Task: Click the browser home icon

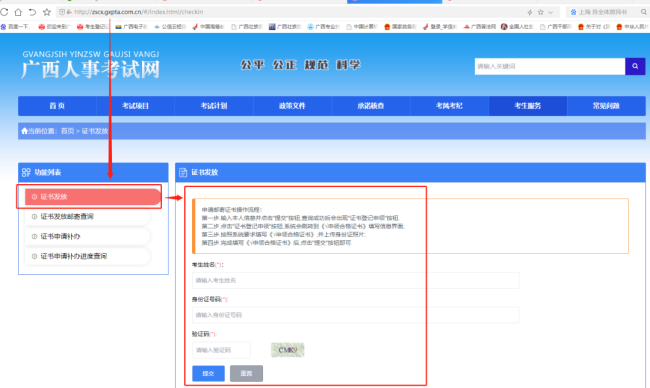Action: pos(18,12)
